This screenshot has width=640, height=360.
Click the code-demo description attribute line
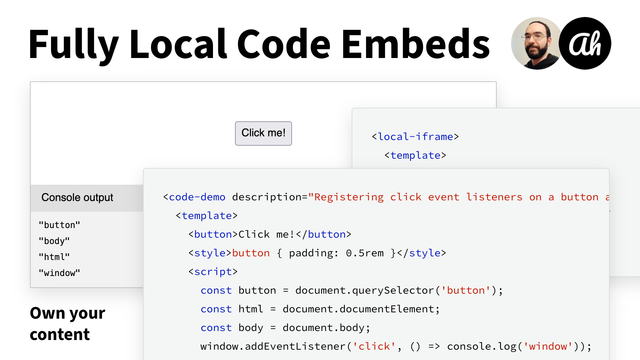(386, 197)
